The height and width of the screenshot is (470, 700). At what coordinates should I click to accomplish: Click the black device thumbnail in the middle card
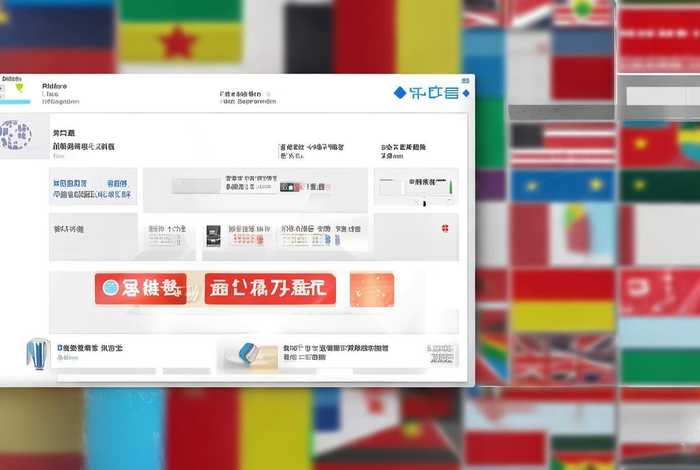click(213, 236)
